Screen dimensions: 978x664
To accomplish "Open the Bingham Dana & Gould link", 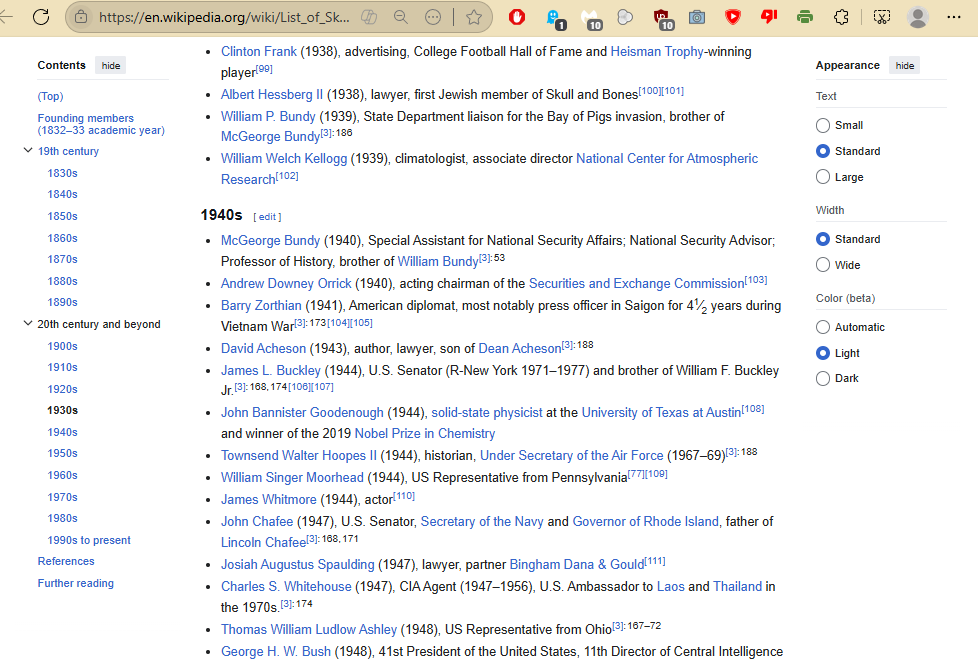I will point(577,564).
